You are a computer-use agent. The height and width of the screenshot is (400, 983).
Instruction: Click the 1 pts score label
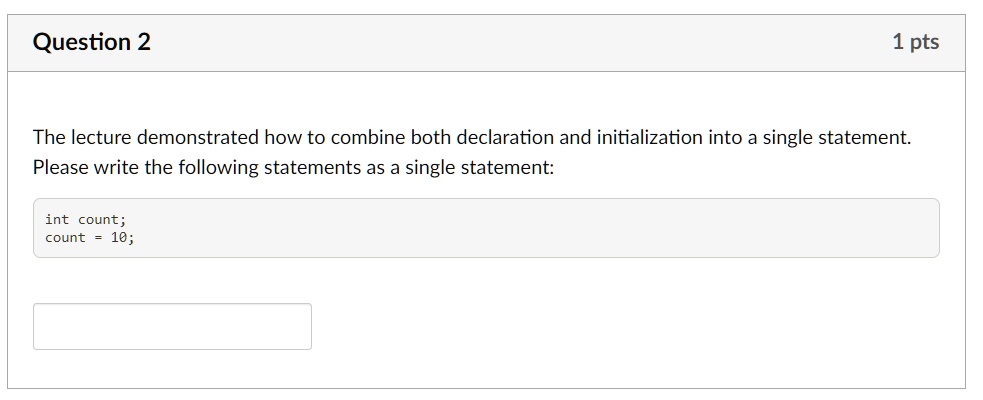coord(915,42)
